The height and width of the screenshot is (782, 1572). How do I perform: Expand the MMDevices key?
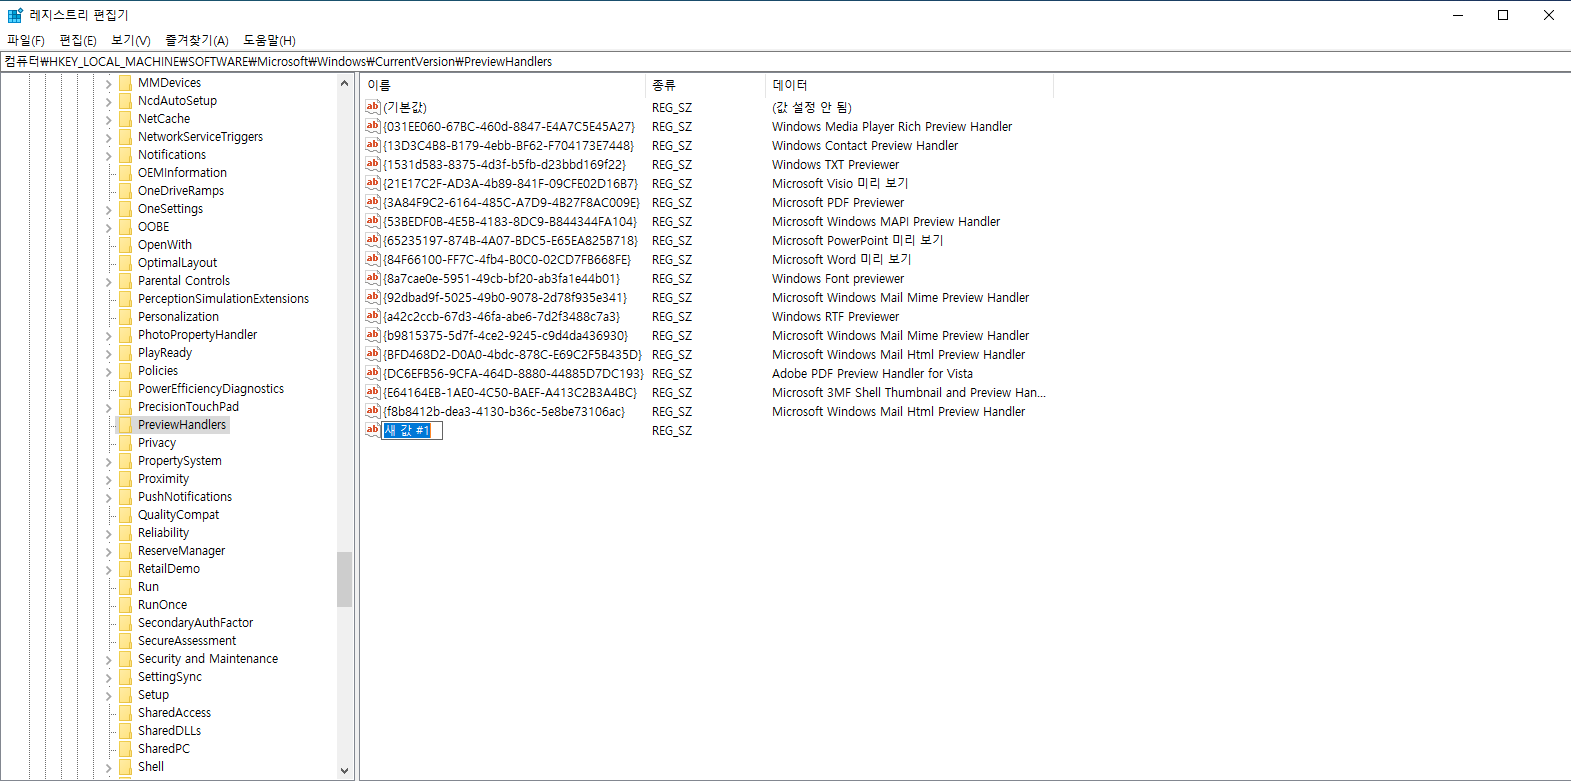pos(108,83)
